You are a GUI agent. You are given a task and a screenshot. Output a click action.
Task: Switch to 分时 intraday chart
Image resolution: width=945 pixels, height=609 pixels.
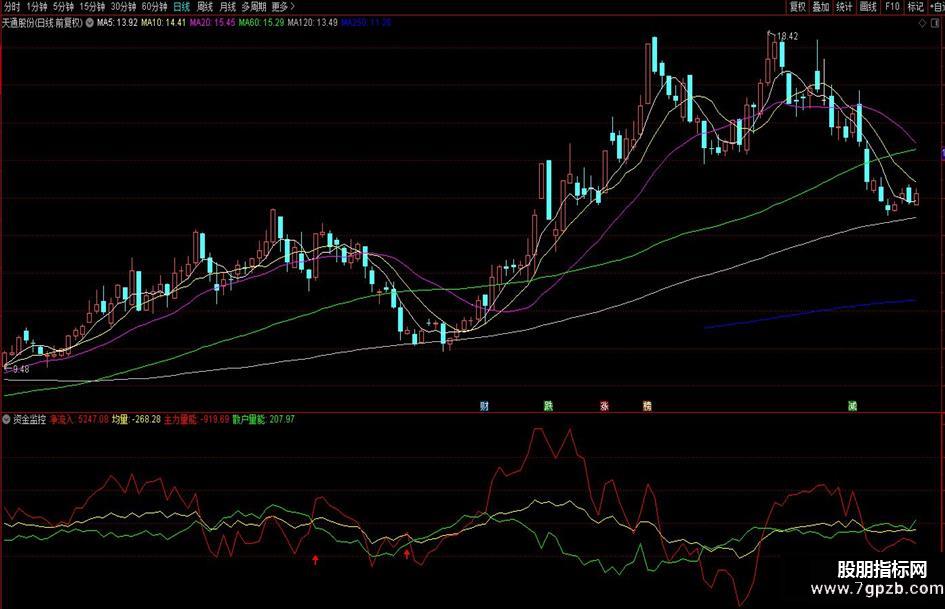[x=11, y=7]
